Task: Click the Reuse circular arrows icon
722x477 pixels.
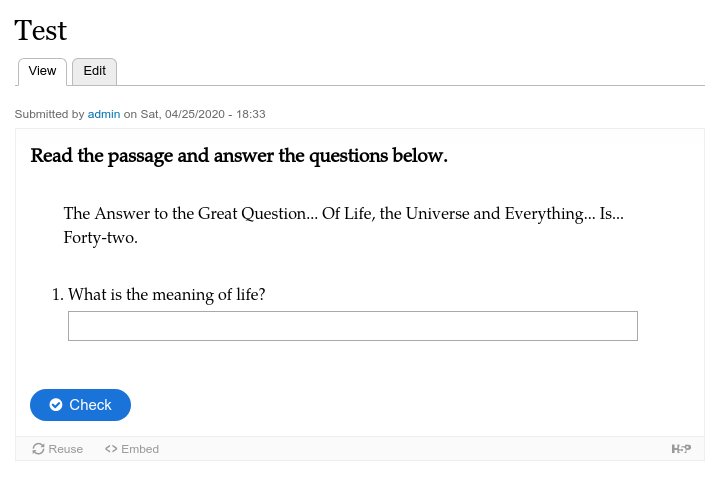Action: coord(38,449)
